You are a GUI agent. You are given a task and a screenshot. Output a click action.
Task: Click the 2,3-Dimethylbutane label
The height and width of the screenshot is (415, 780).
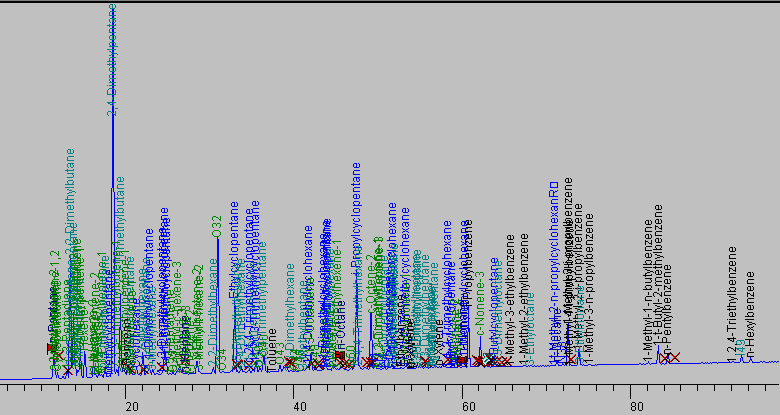click(x=71, y=200)
